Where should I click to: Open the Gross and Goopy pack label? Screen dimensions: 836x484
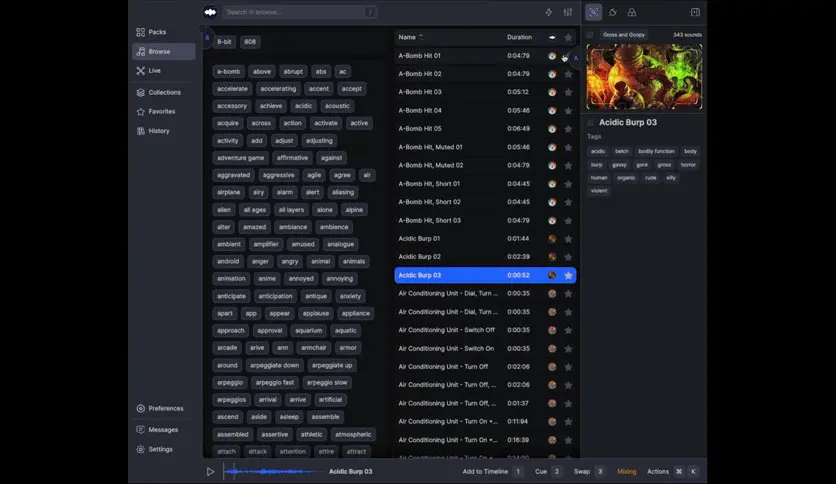[624, 35]
